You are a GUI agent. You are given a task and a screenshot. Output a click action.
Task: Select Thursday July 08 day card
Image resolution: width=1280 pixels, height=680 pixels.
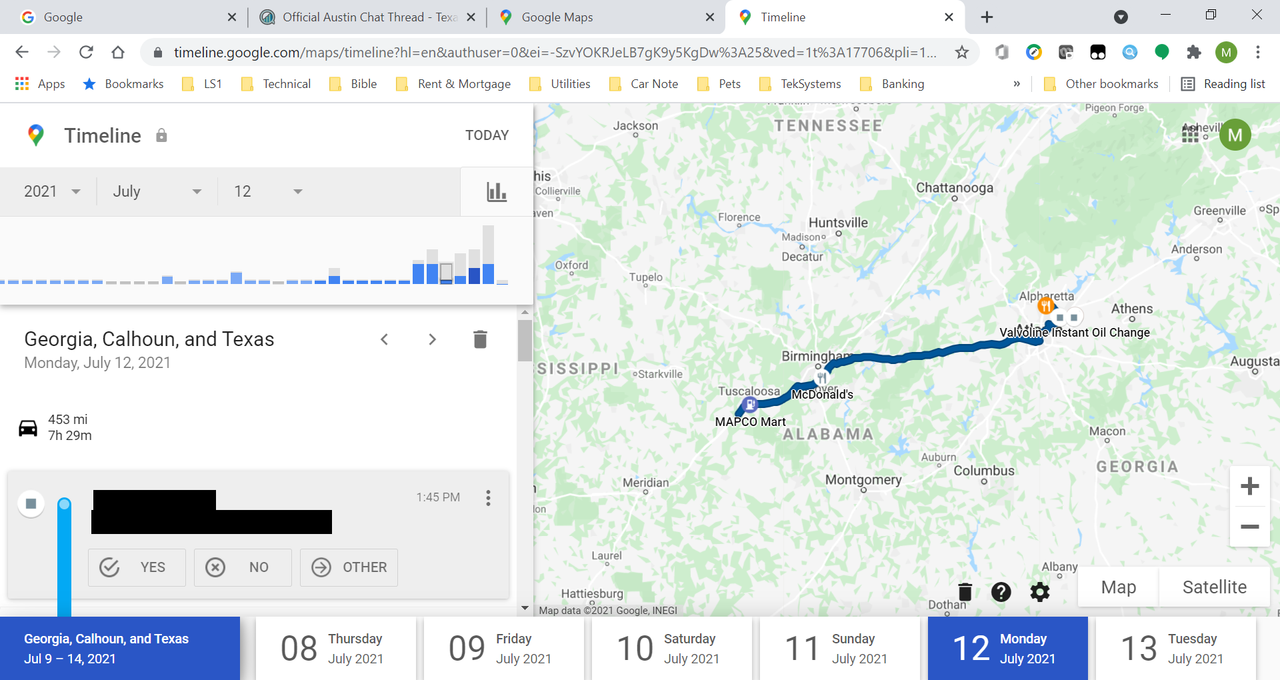(336, 648)
